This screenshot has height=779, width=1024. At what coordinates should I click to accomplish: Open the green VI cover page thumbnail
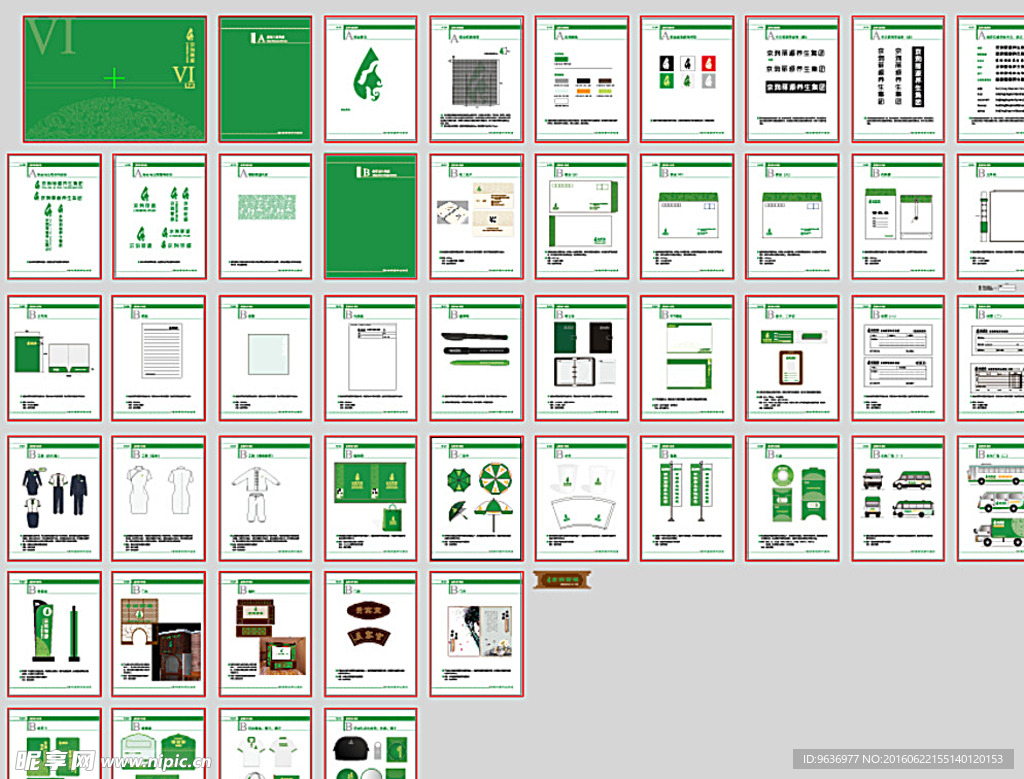115,79
